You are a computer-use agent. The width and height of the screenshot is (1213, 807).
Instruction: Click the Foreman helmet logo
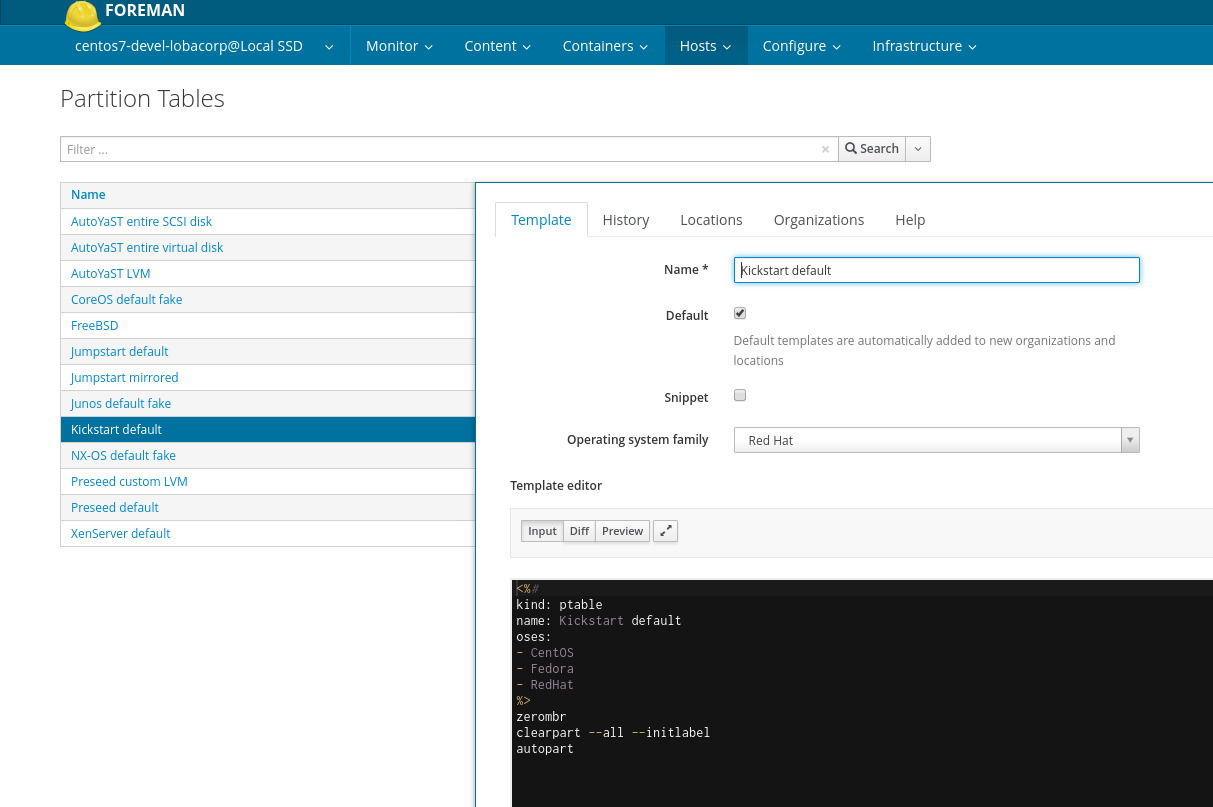coord(81,14)
